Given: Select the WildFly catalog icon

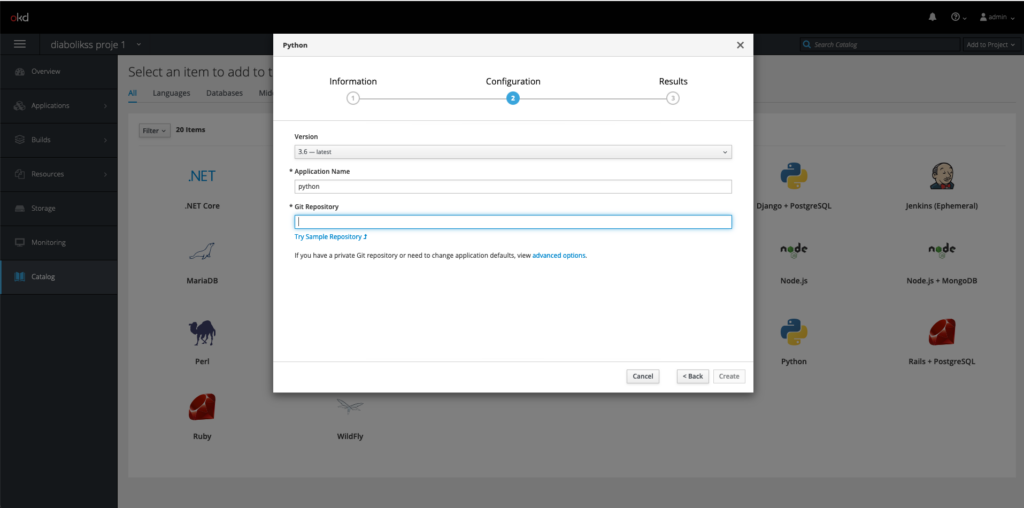Looking at the screenshot, I should (349, 407).
